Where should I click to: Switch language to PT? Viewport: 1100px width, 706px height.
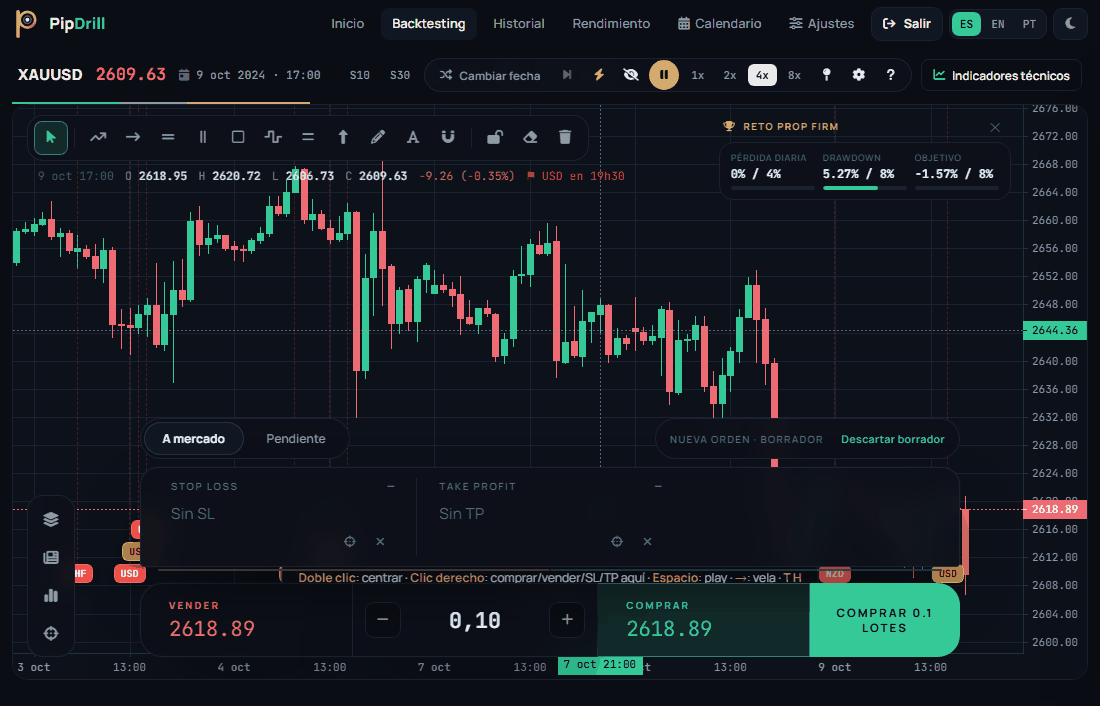point(1029,24)
